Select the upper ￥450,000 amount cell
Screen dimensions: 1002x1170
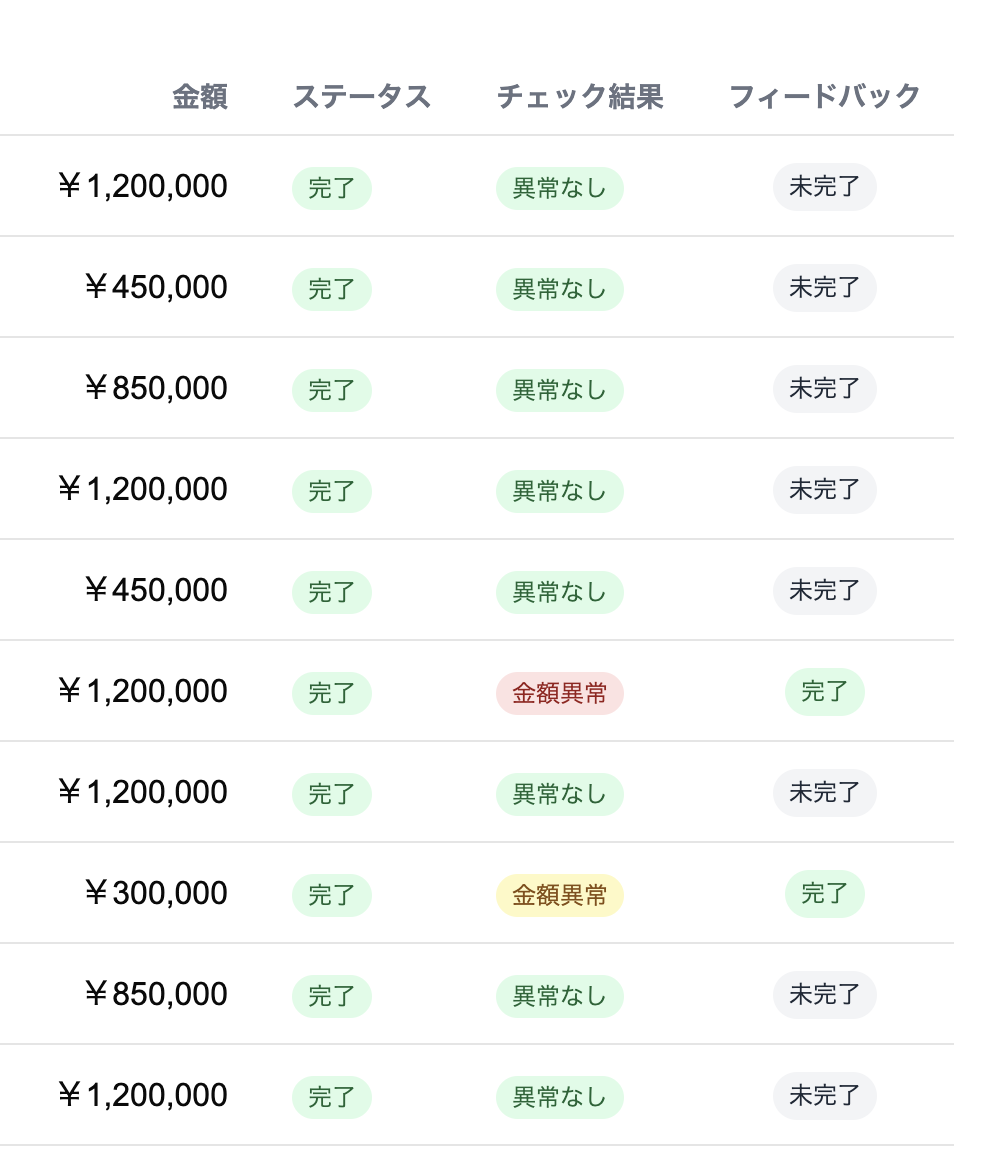tap(156, 287)
